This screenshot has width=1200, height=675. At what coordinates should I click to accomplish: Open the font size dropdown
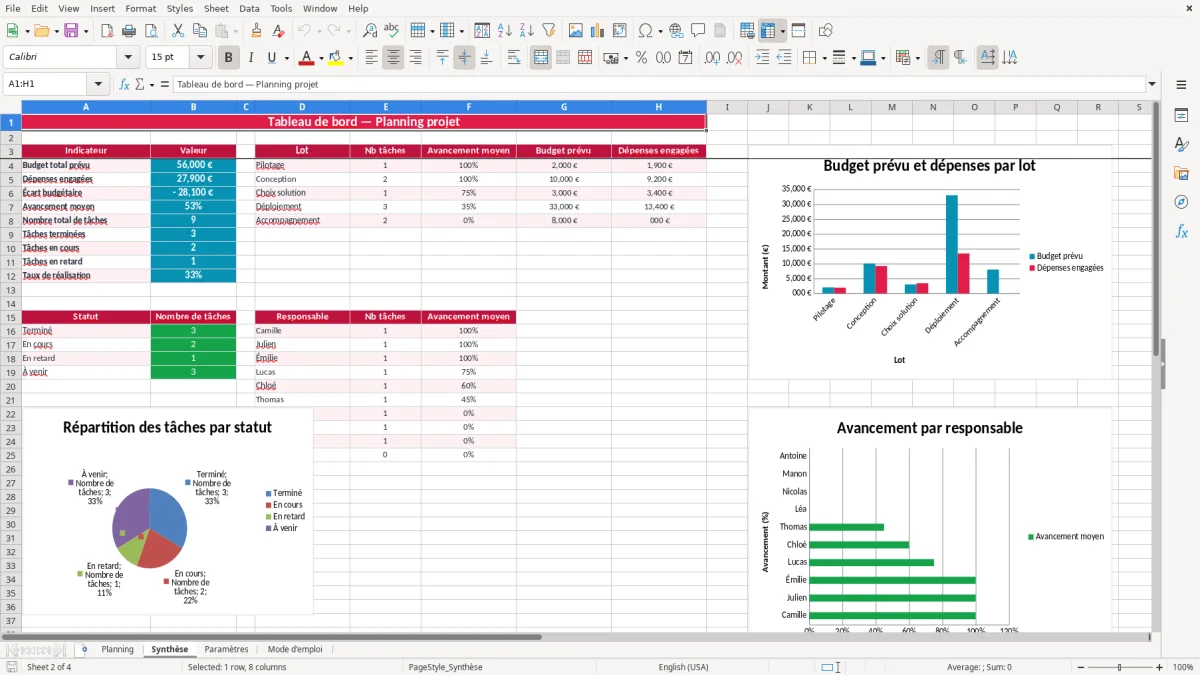tap(200, 58)
